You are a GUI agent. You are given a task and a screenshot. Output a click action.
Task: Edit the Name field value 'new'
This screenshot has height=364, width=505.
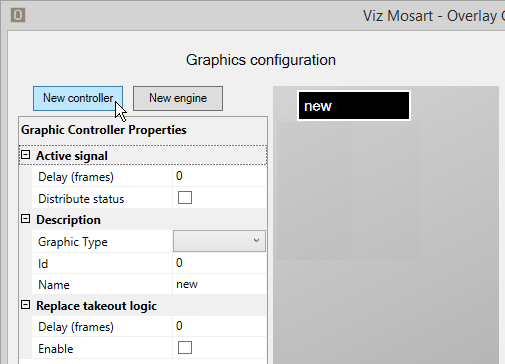click(x=219, y=284)
